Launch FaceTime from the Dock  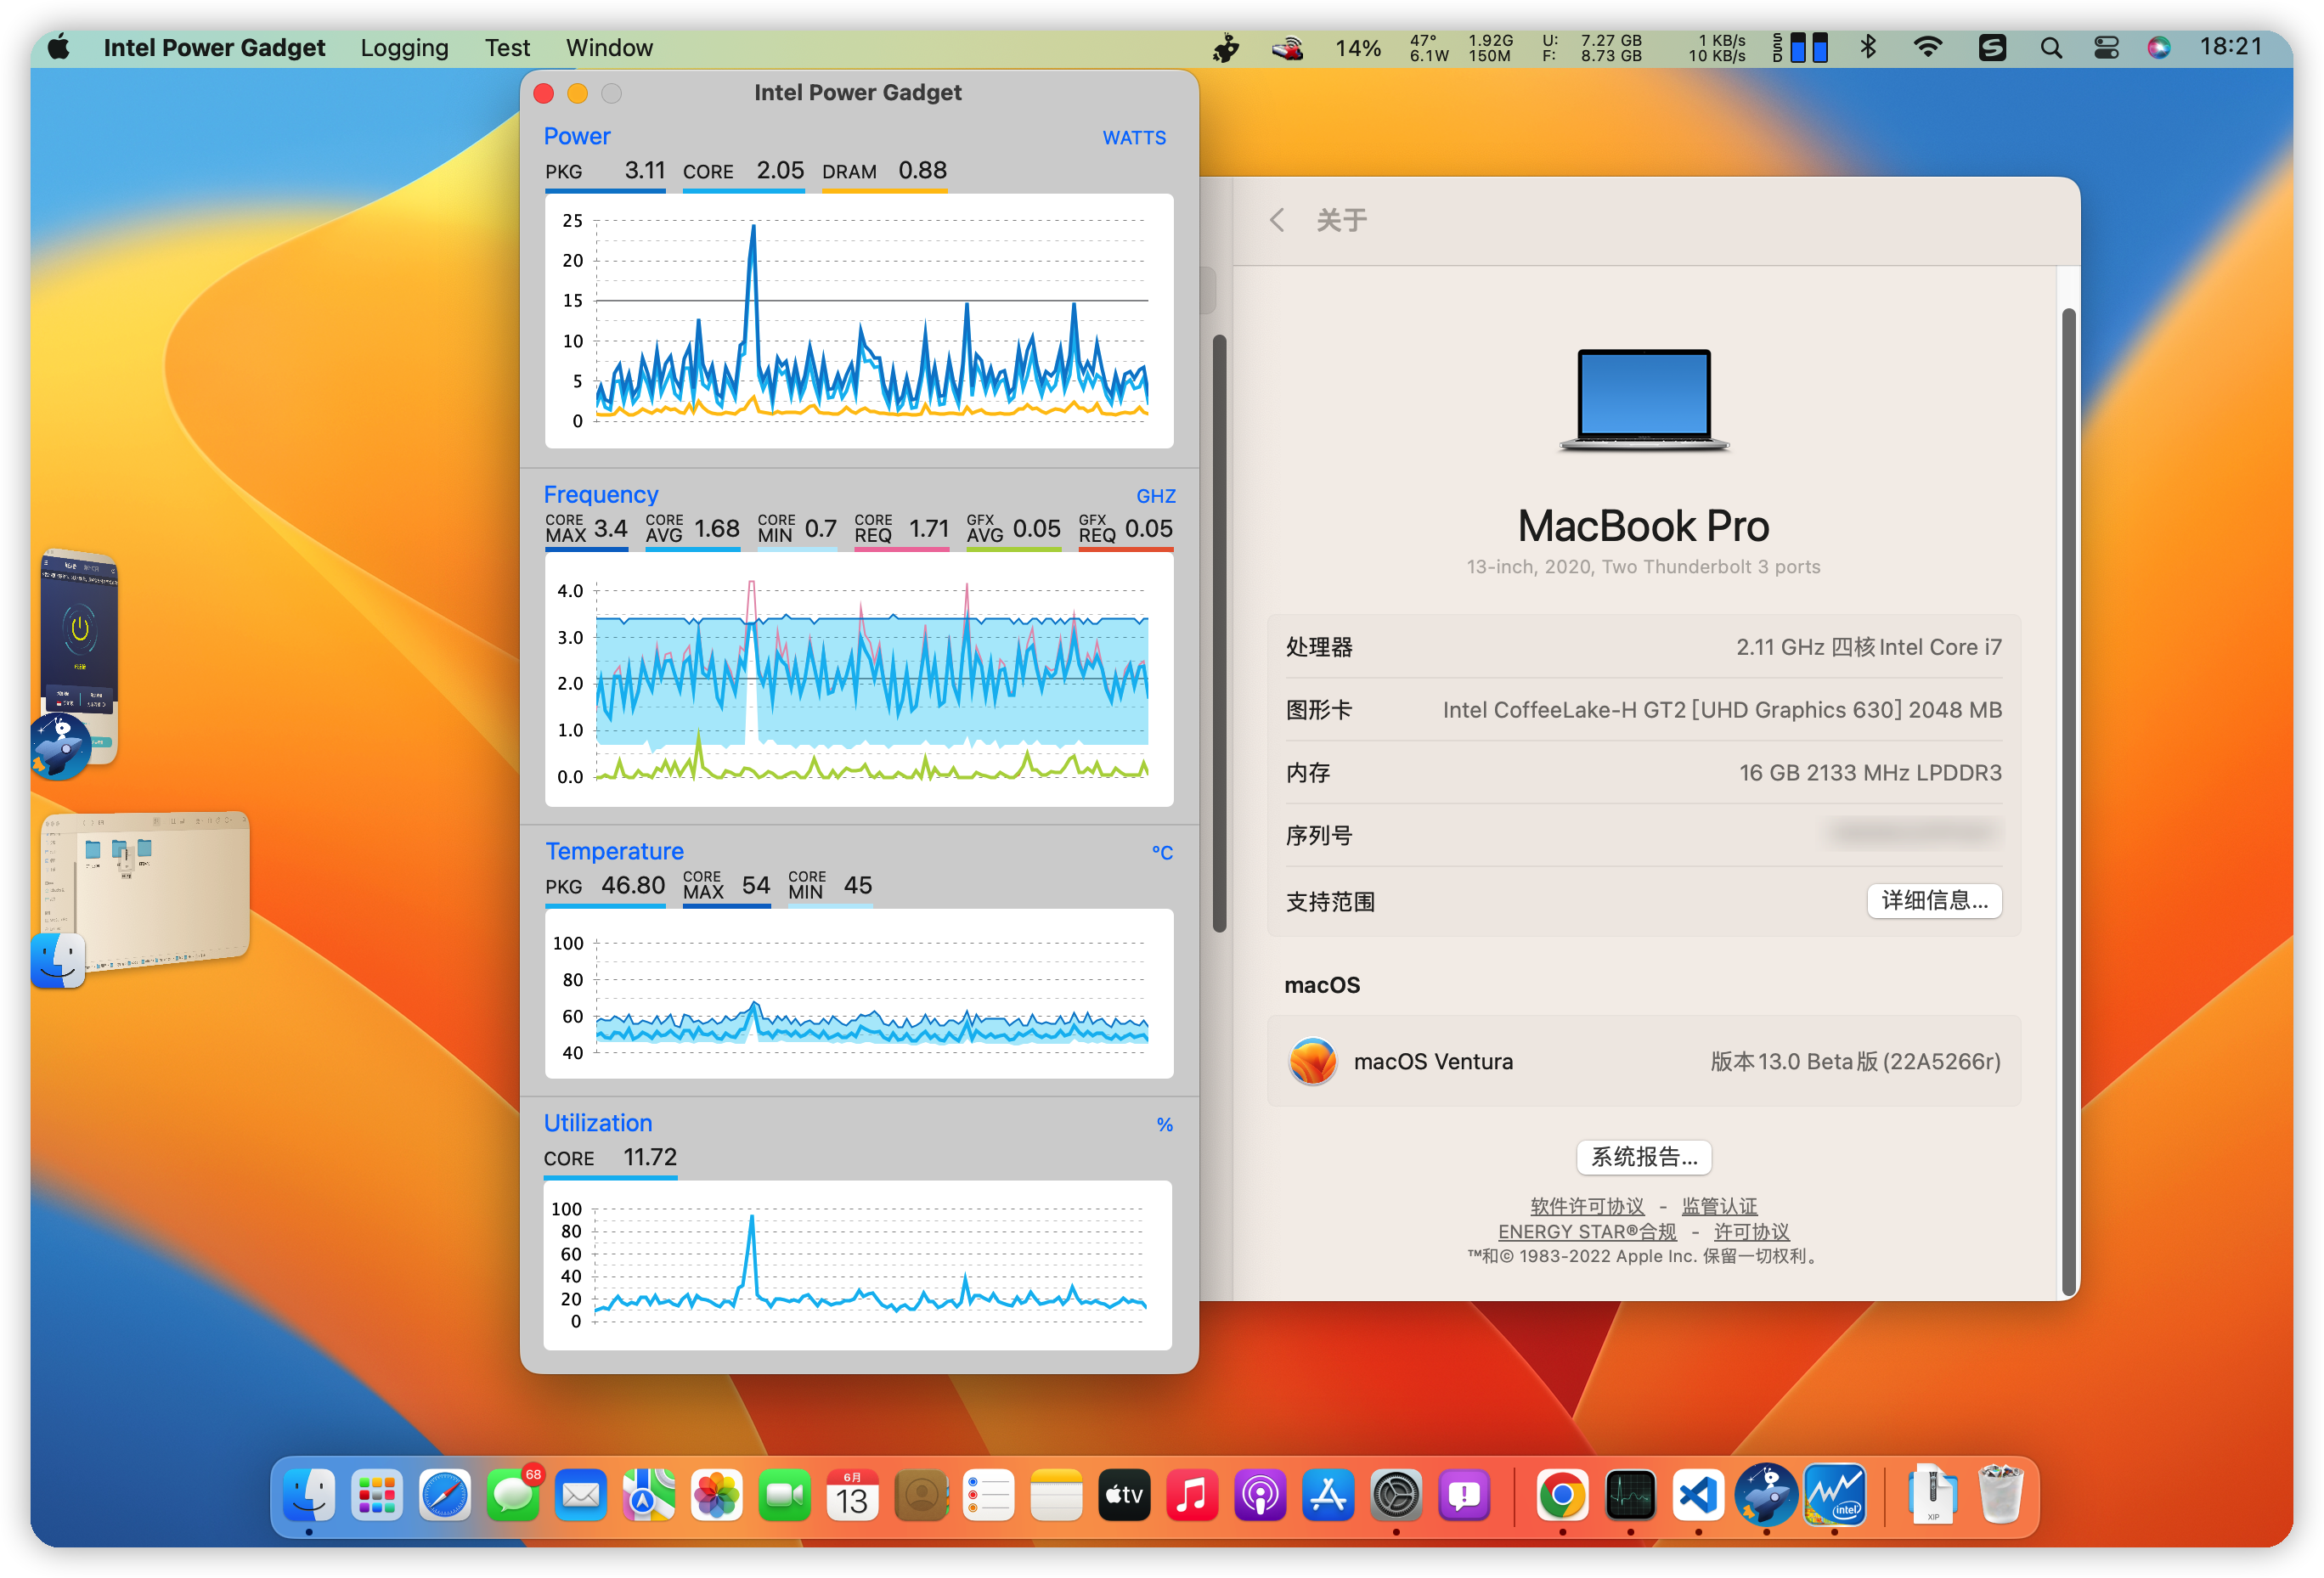click(784, 1495)
